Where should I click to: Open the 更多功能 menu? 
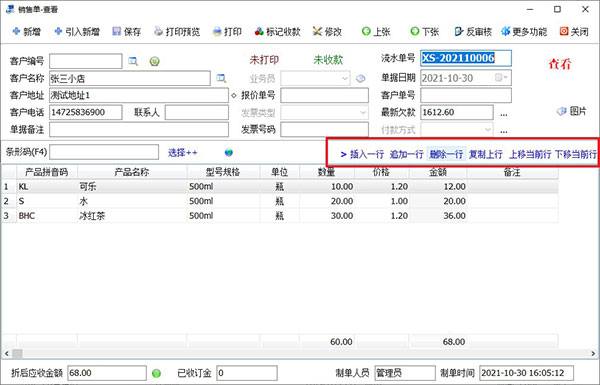tap(524, 31)
